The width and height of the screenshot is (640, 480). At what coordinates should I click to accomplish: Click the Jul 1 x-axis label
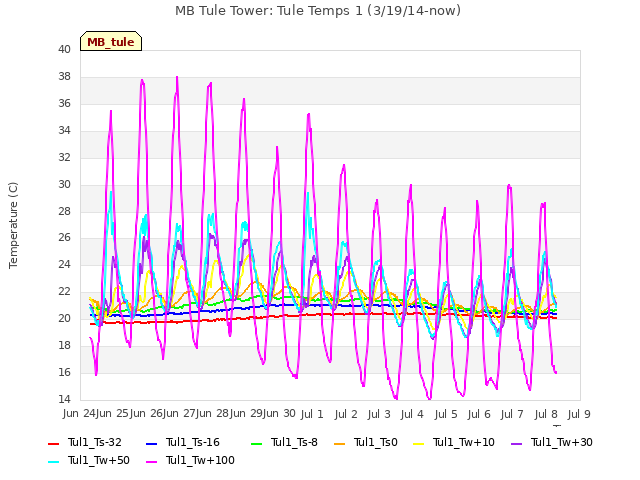[x=312, y=414]
